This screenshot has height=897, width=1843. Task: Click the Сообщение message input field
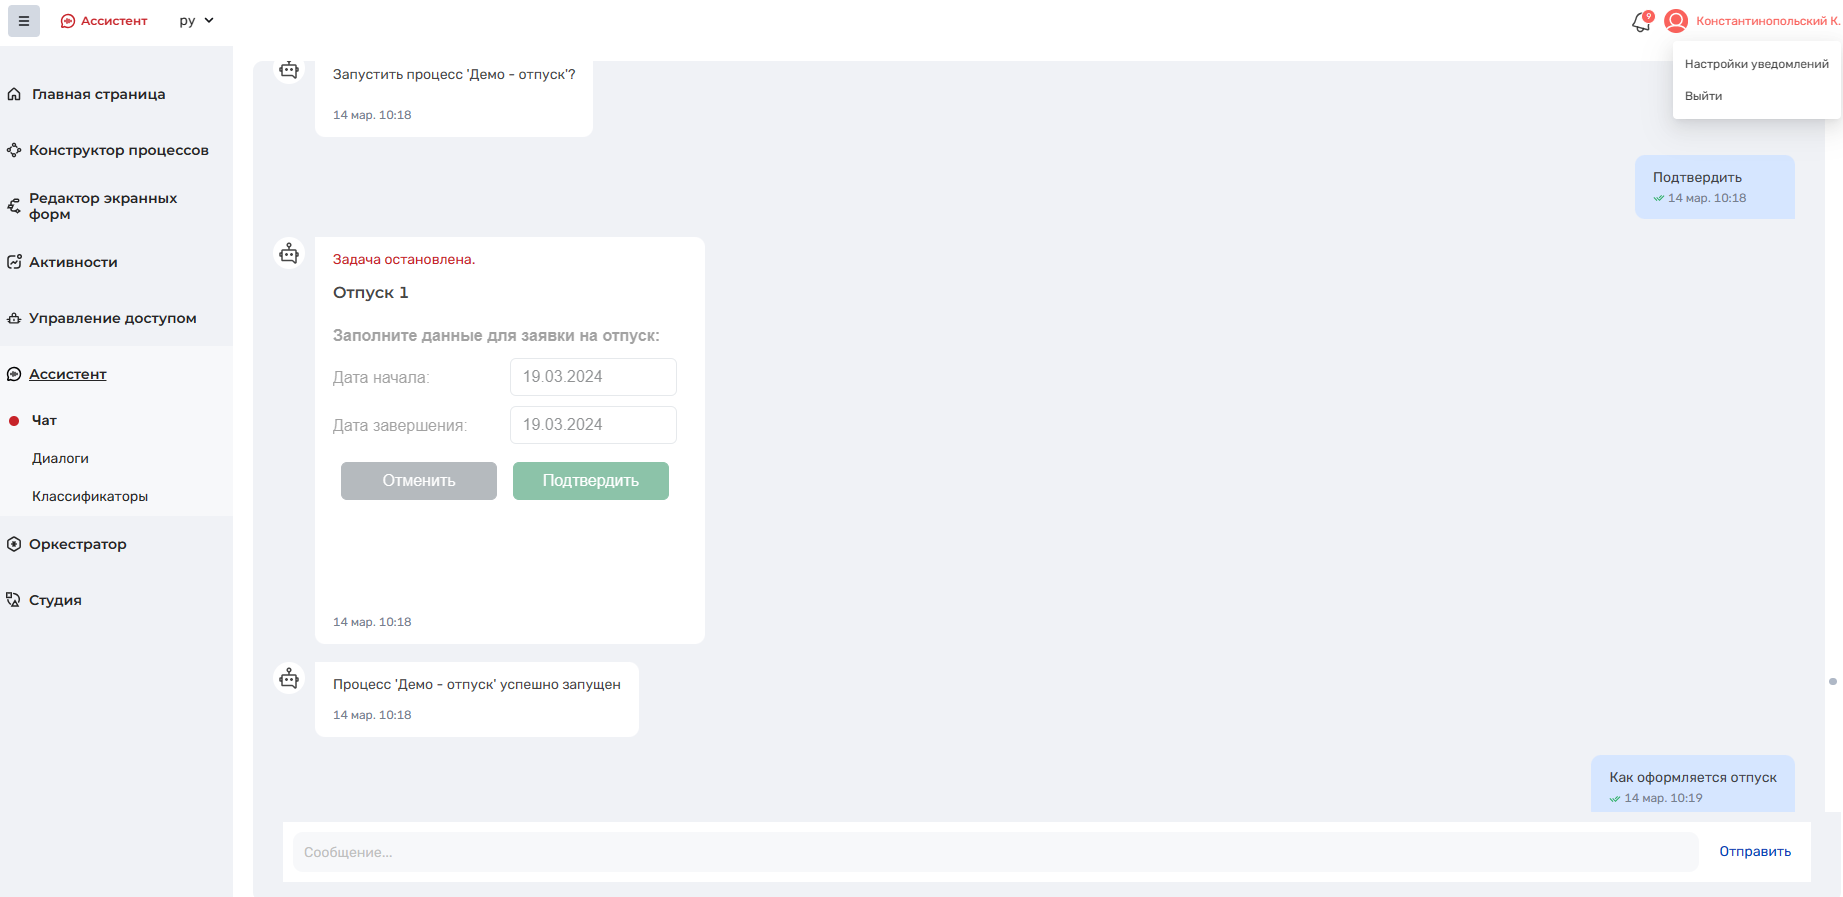tap(995, 852)
